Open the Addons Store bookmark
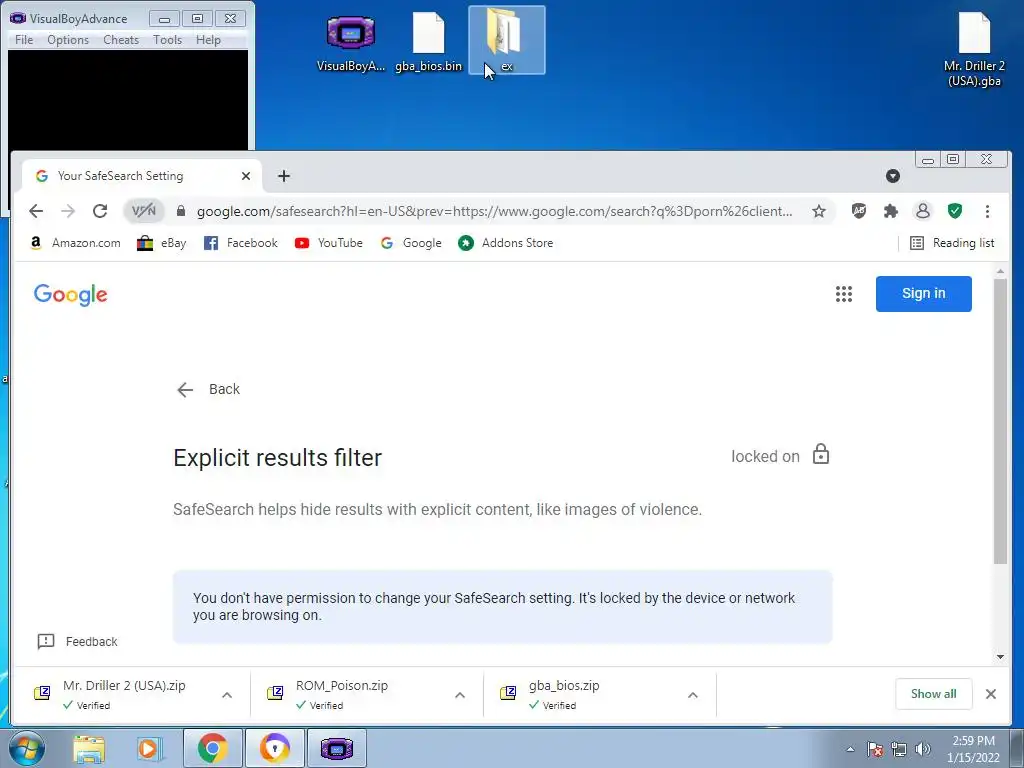Viewport: 1024px width, 768px height. [x=505, y=243]
